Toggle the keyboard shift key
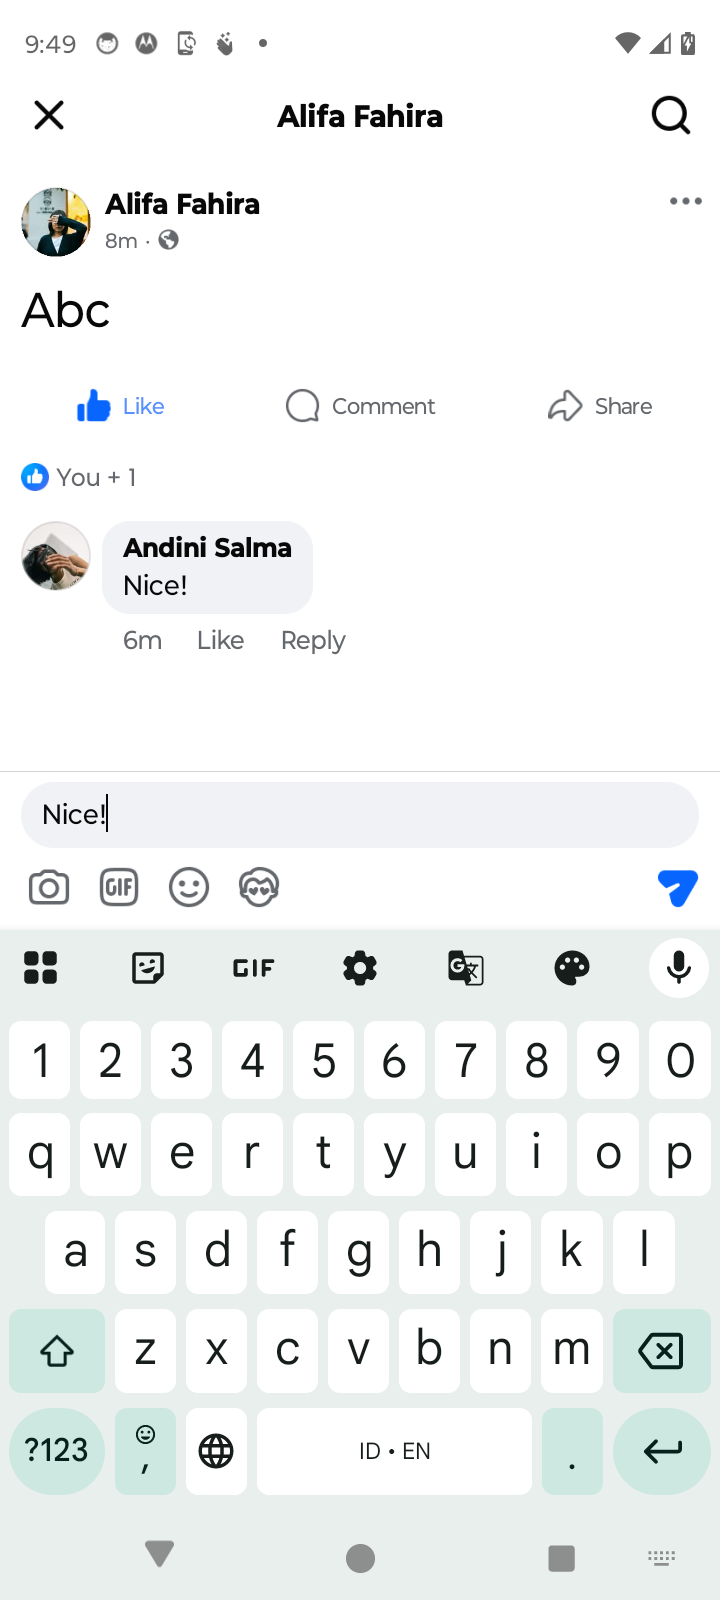Screen dimensions: 720x1600 [57, 1351]
